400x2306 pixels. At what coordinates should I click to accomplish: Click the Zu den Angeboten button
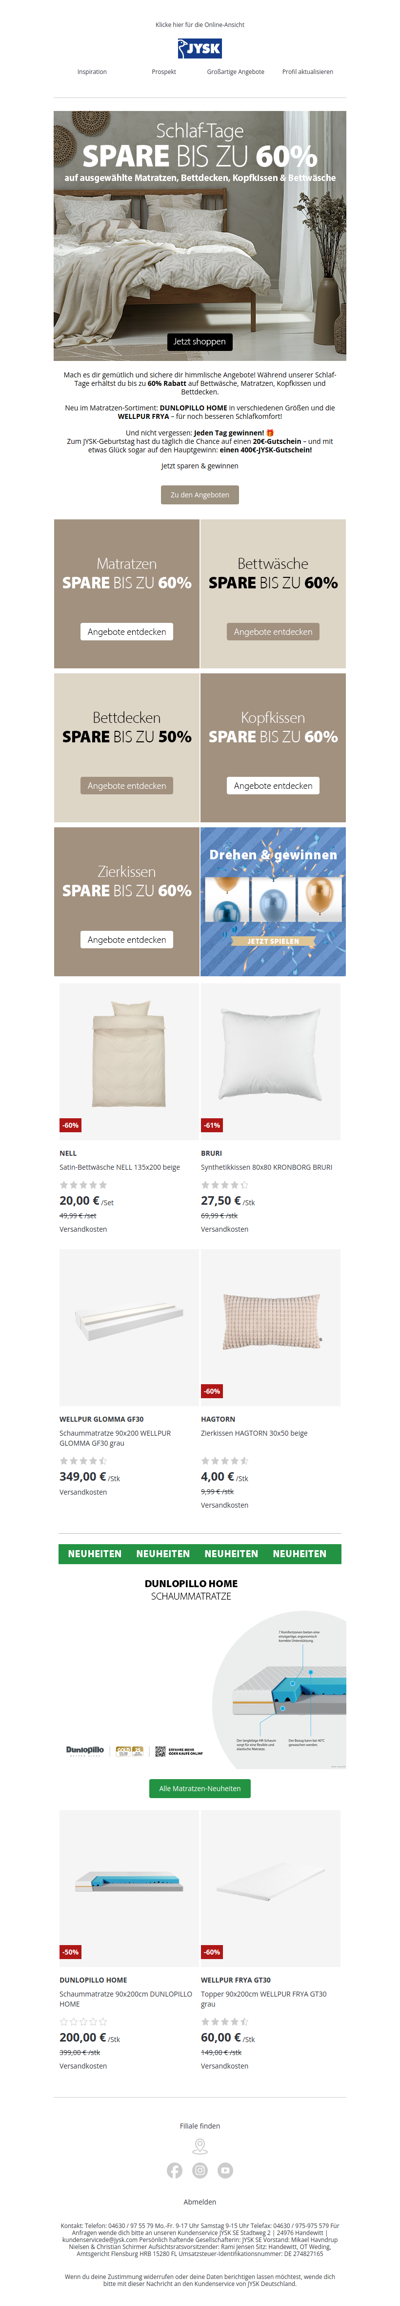(x=200, y=494)
